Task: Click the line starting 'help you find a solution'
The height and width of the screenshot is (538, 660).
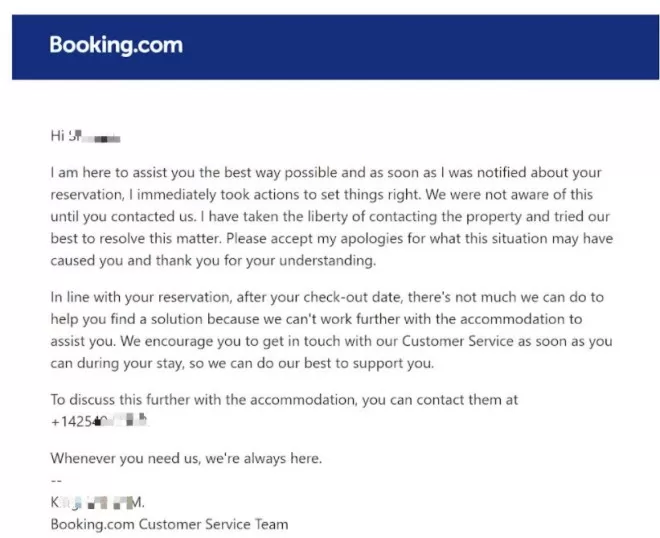Action: coord(316,320)
